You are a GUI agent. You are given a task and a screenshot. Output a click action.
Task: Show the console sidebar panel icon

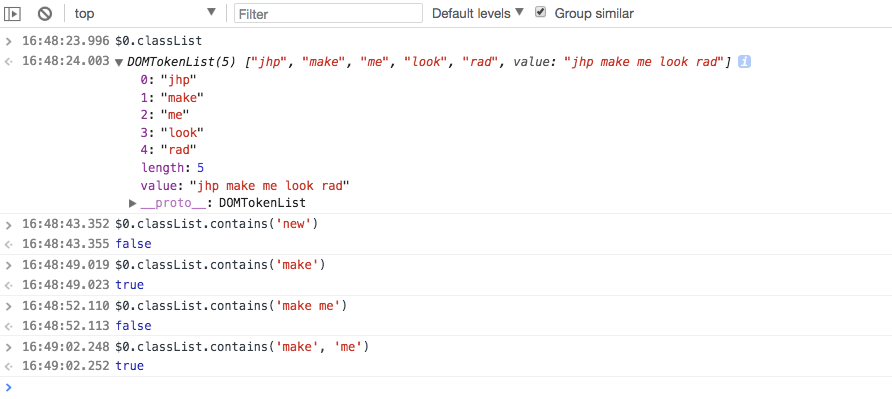tap(13, 13)
